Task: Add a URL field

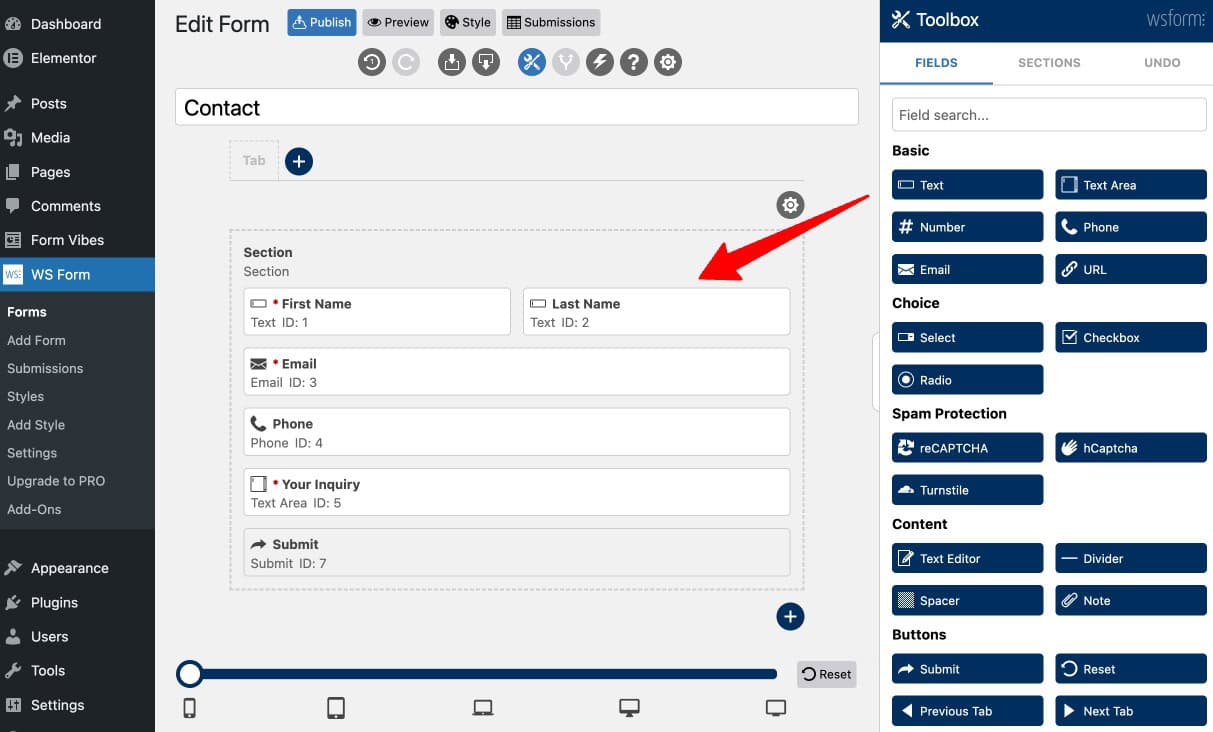Action: (x=1131, y=269)
